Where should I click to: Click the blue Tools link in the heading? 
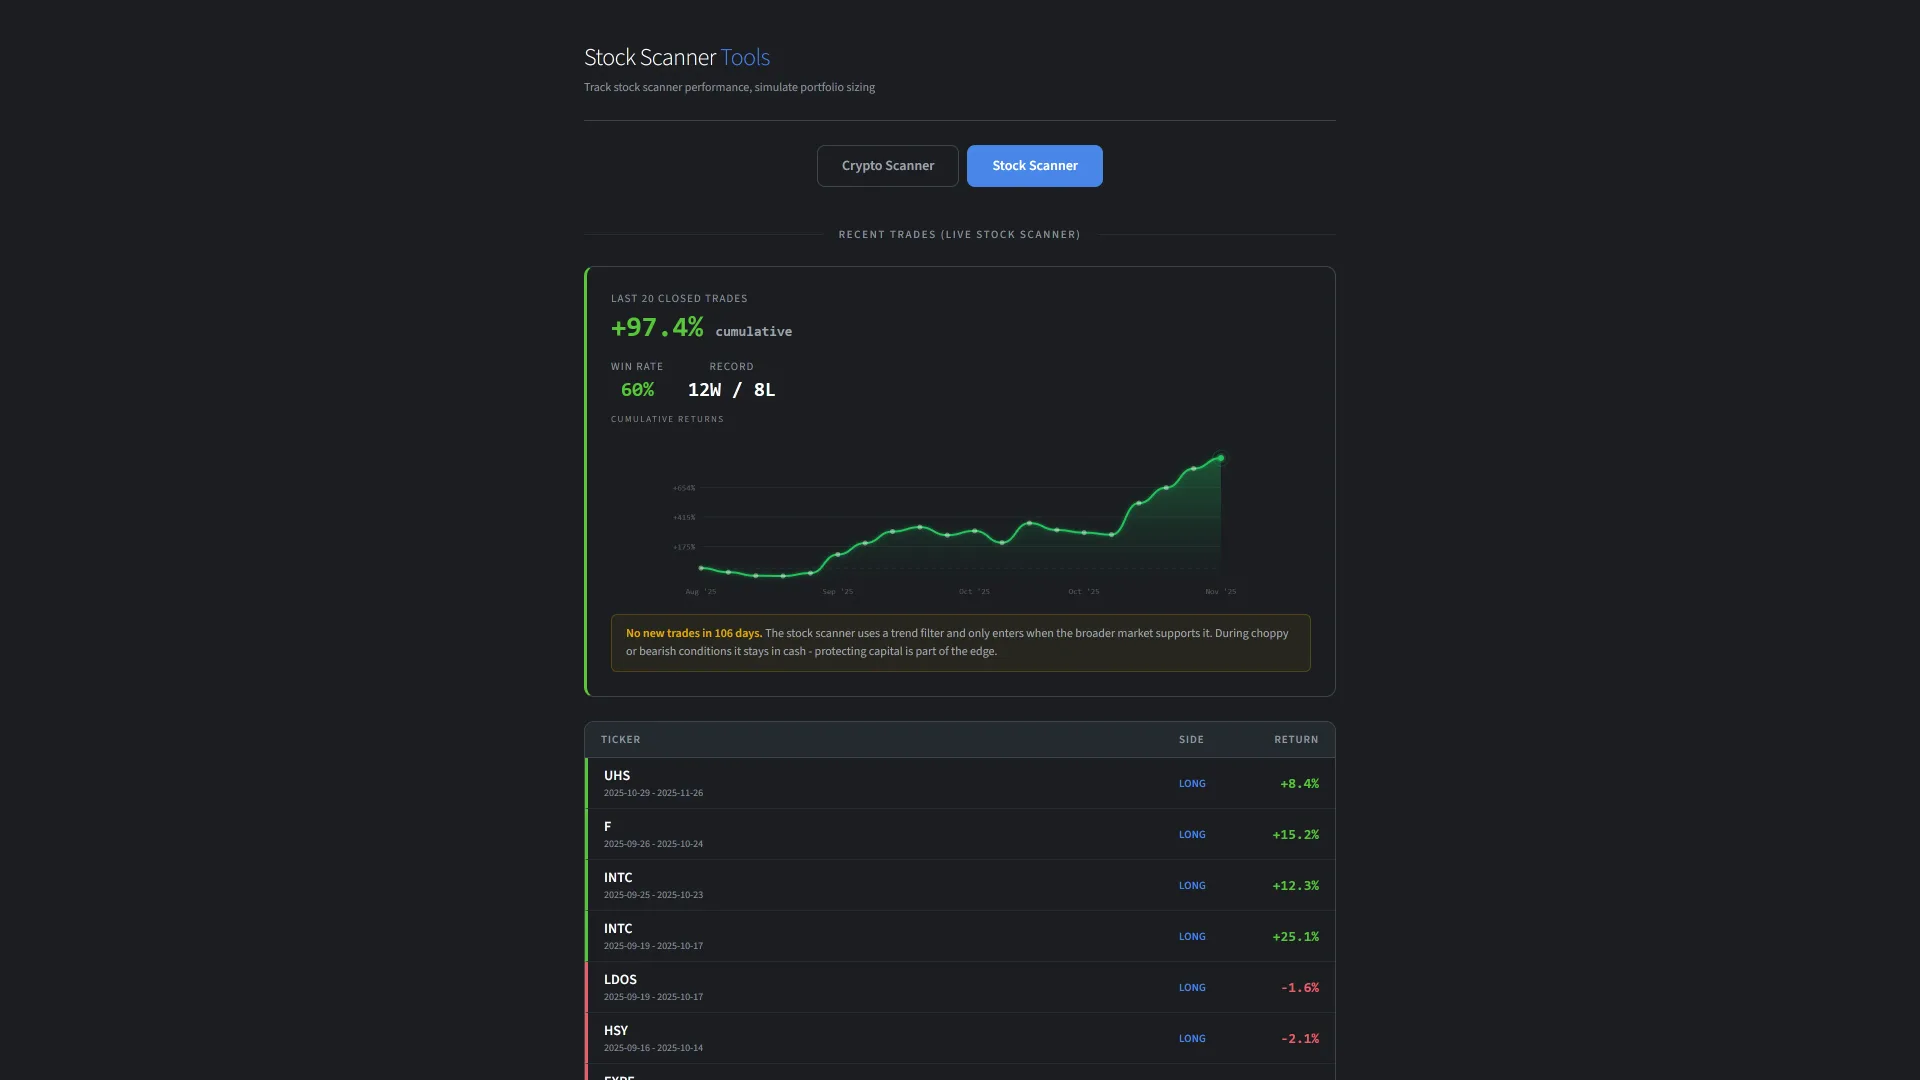tap(744, 57)
